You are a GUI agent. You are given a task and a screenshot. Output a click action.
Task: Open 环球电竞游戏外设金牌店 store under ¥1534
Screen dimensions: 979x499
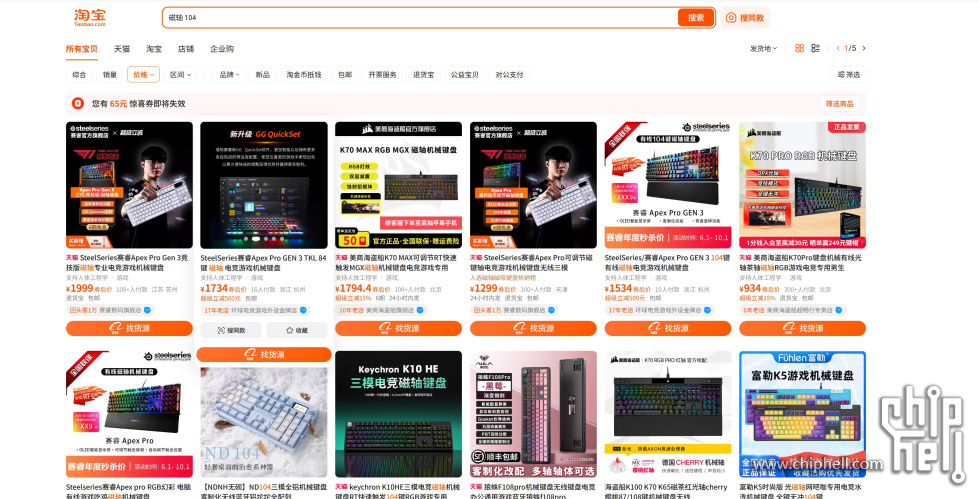(x=666, y=310)
